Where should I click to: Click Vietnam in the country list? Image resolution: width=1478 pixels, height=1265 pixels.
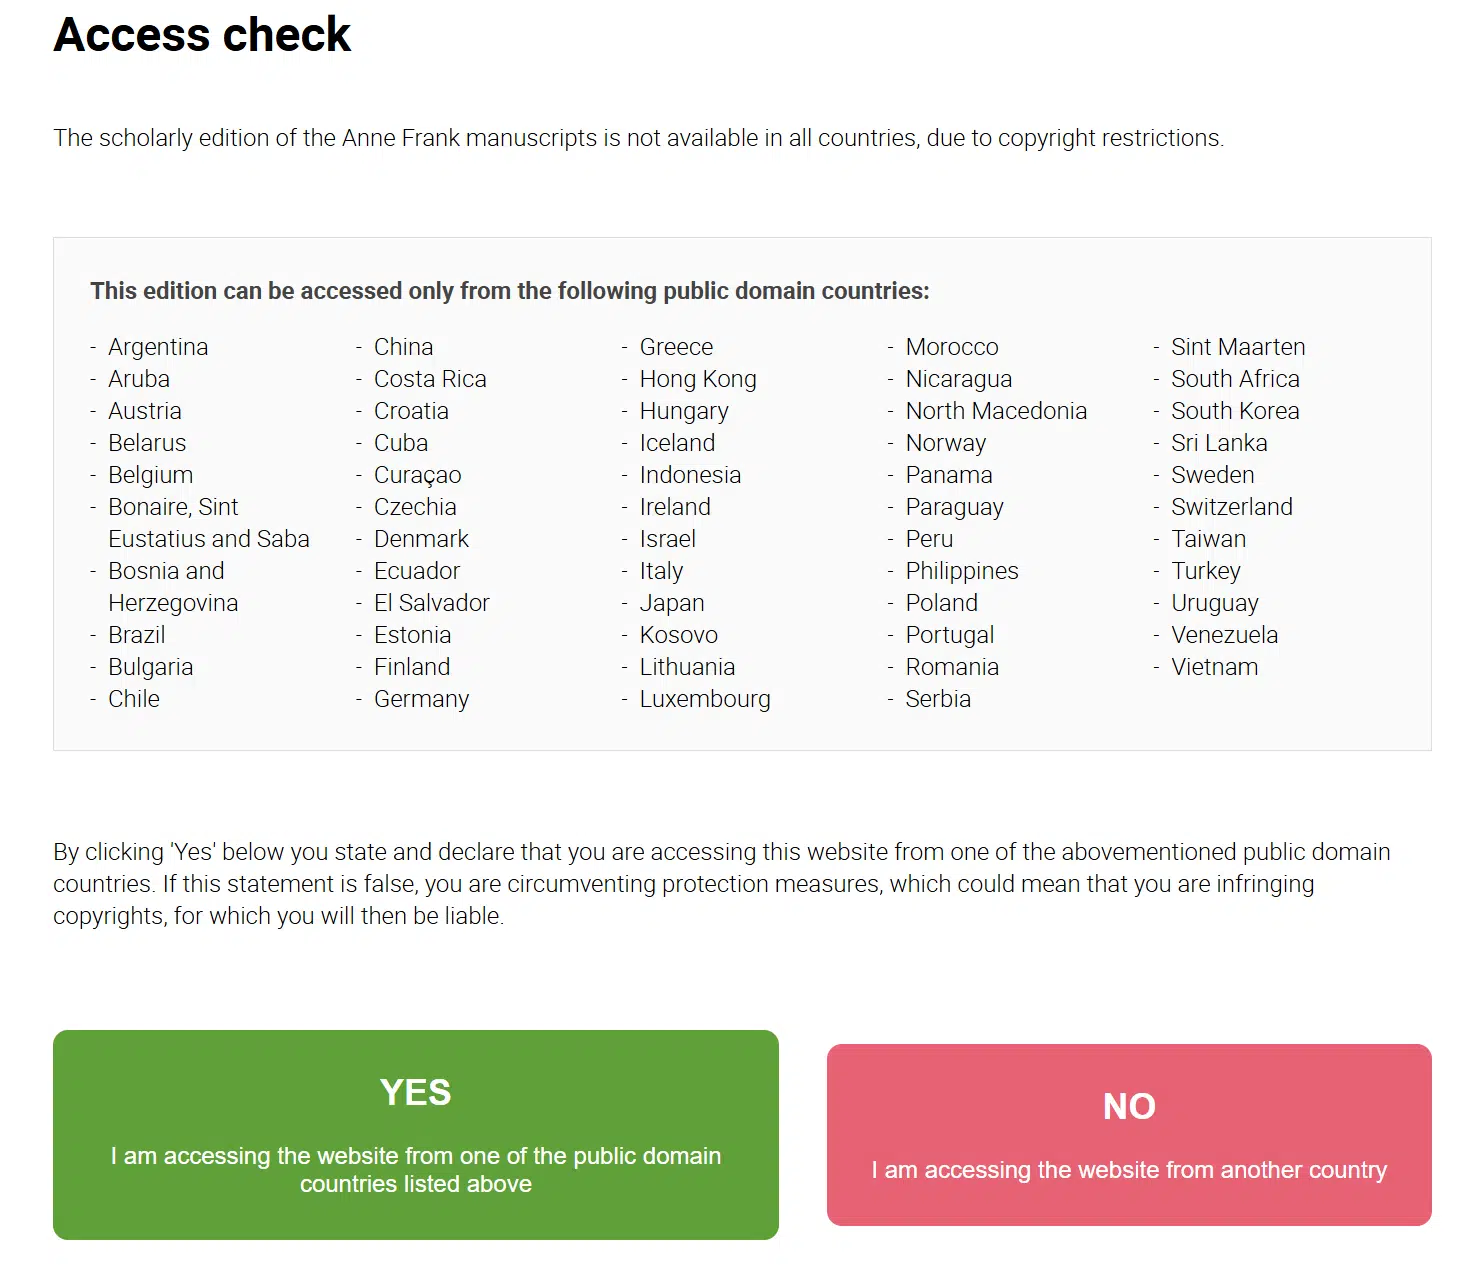[1214, 667]
